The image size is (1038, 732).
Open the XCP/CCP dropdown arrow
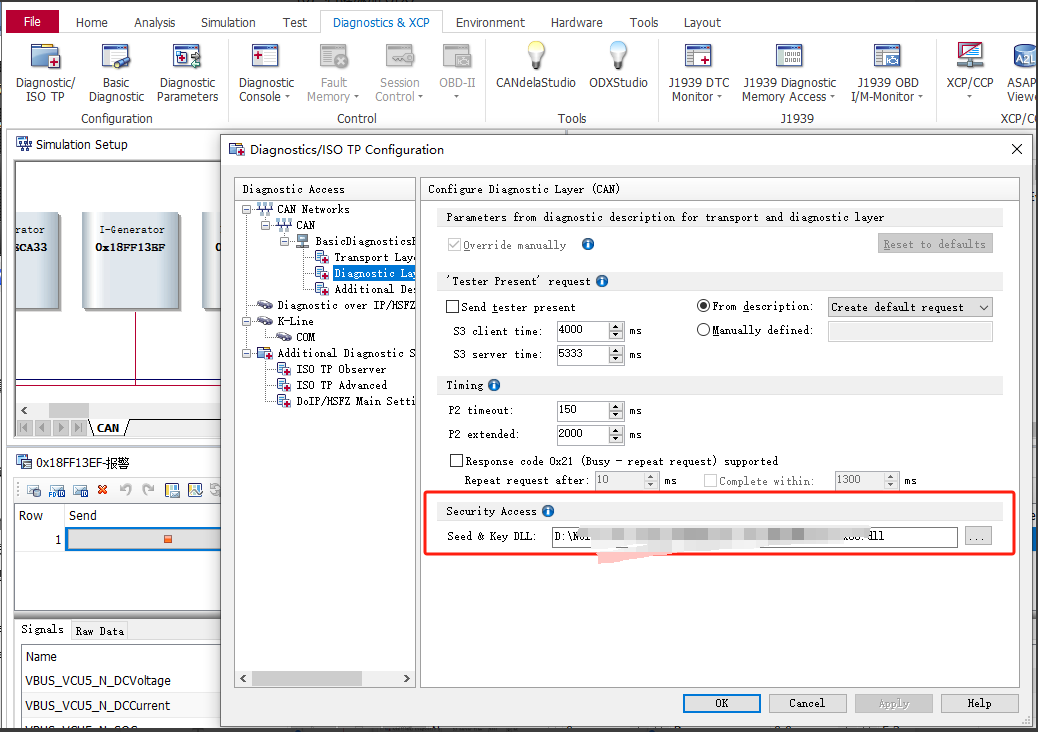970,97
